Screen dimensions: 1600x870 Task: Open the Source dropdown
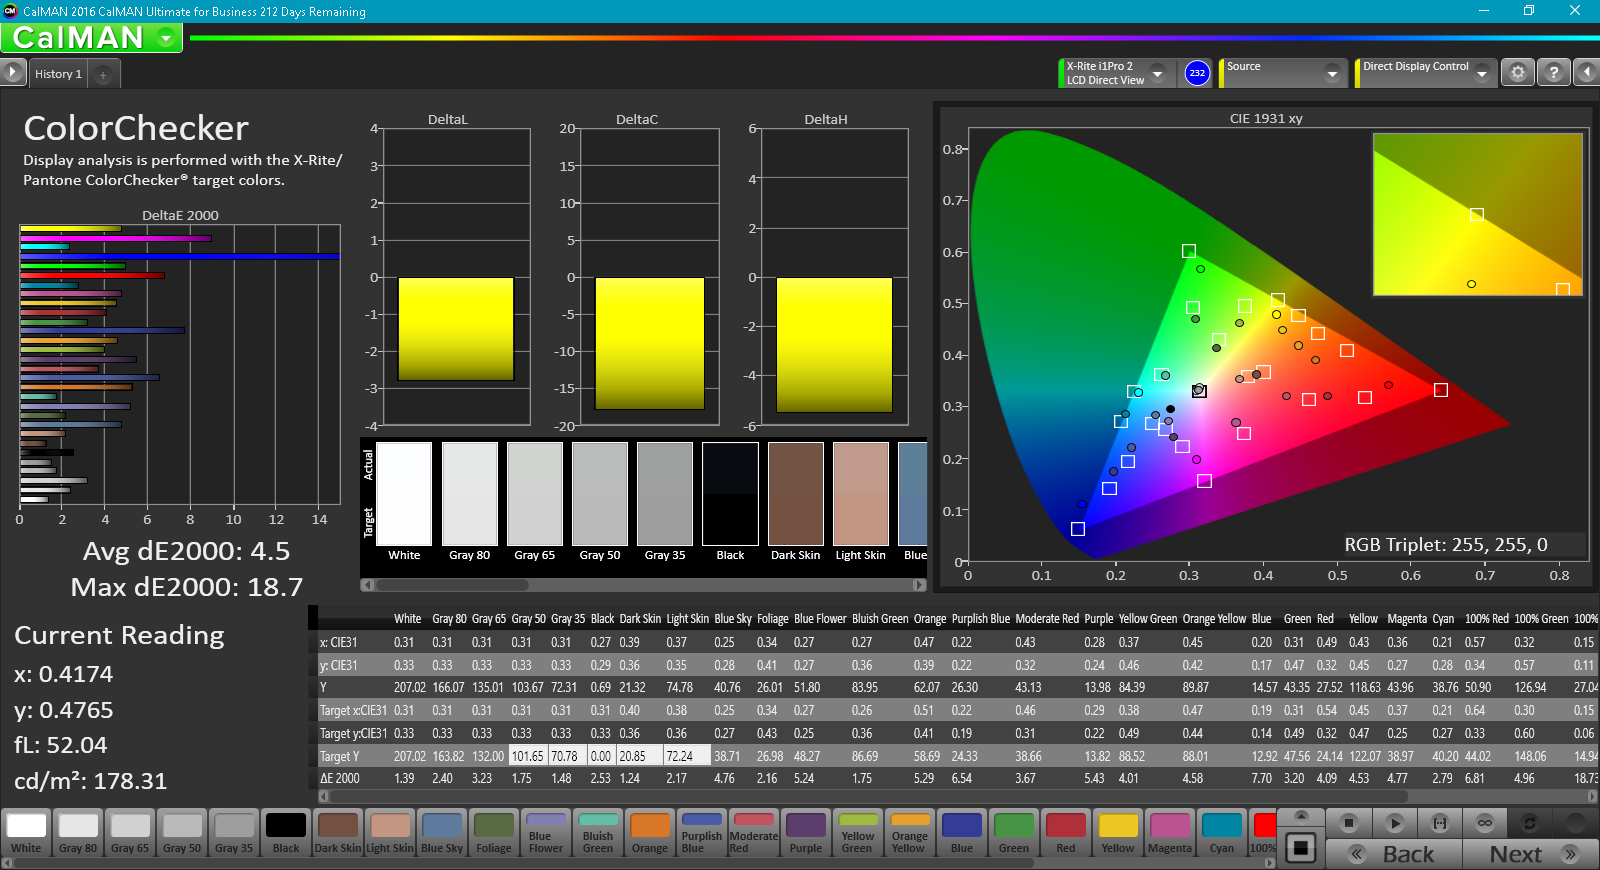coord(1331,73)
